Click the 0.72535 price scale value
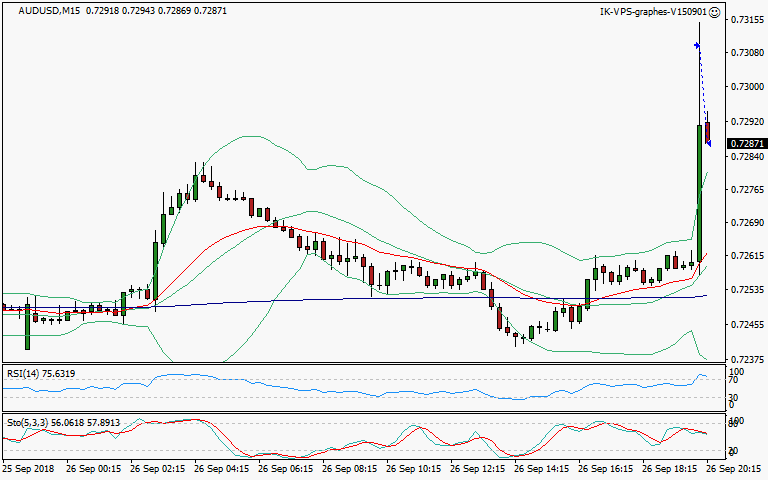The image size is (768, 480). [x=747, y=290]
